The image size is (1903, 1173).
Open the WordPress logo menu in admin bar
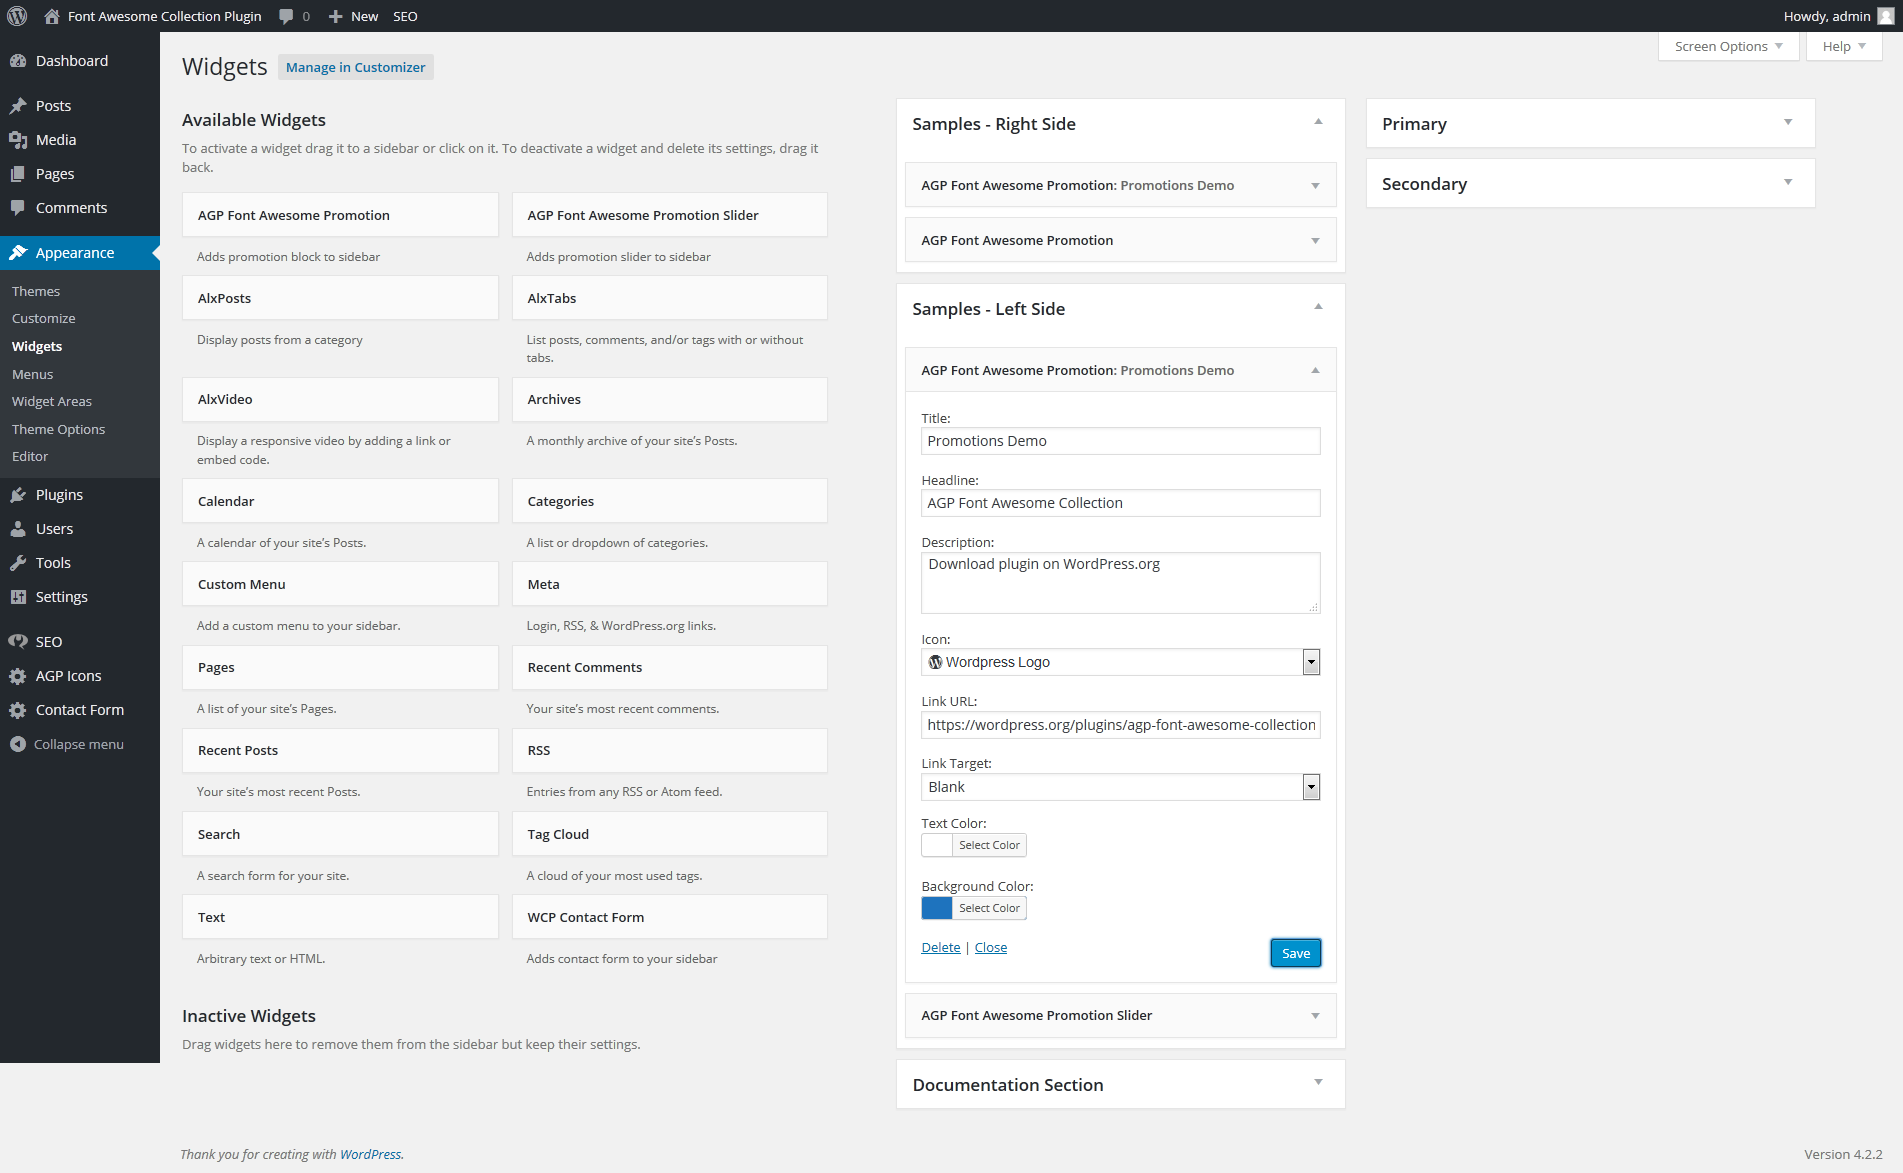coord(16,16)
